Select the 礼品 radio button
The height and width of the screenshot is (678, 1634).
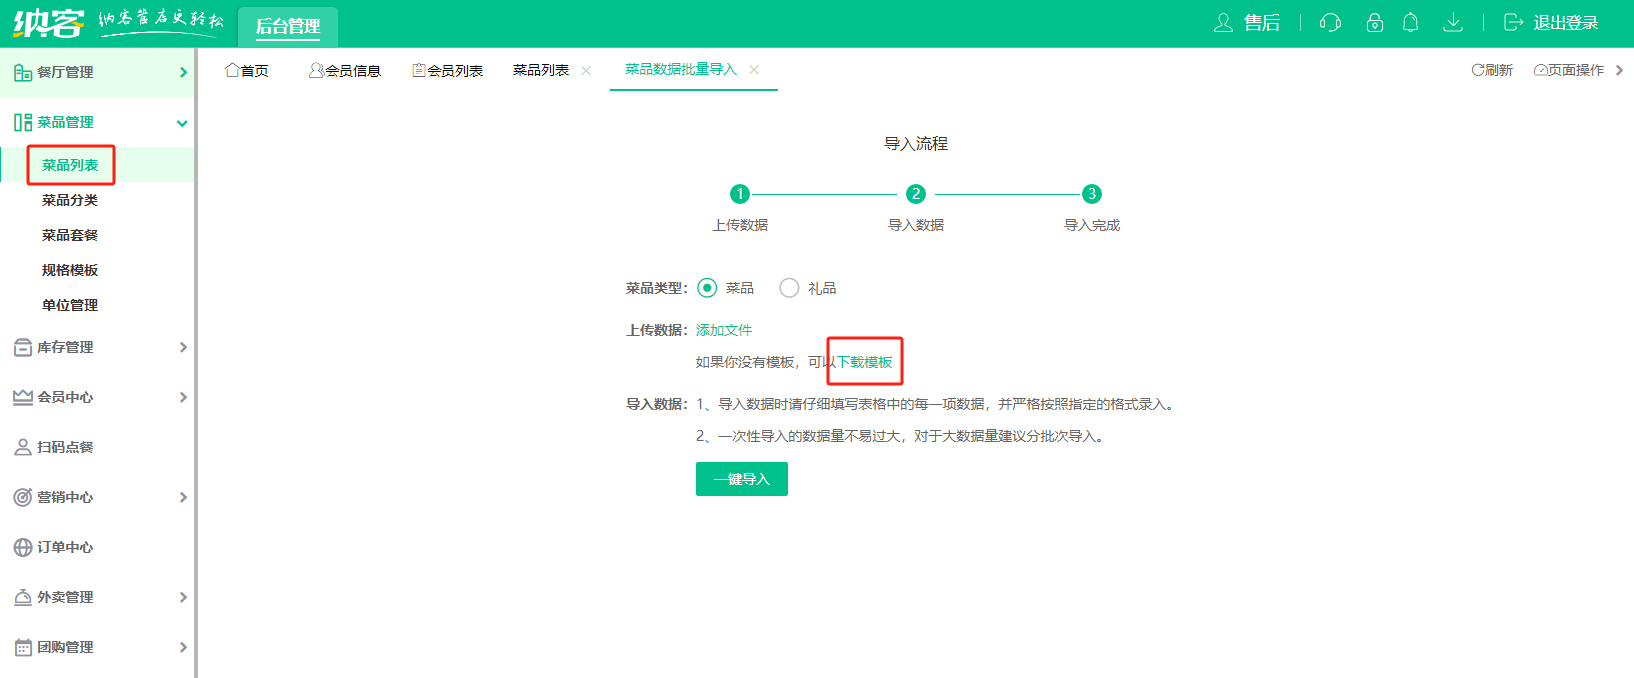click(x=789, y=288)
